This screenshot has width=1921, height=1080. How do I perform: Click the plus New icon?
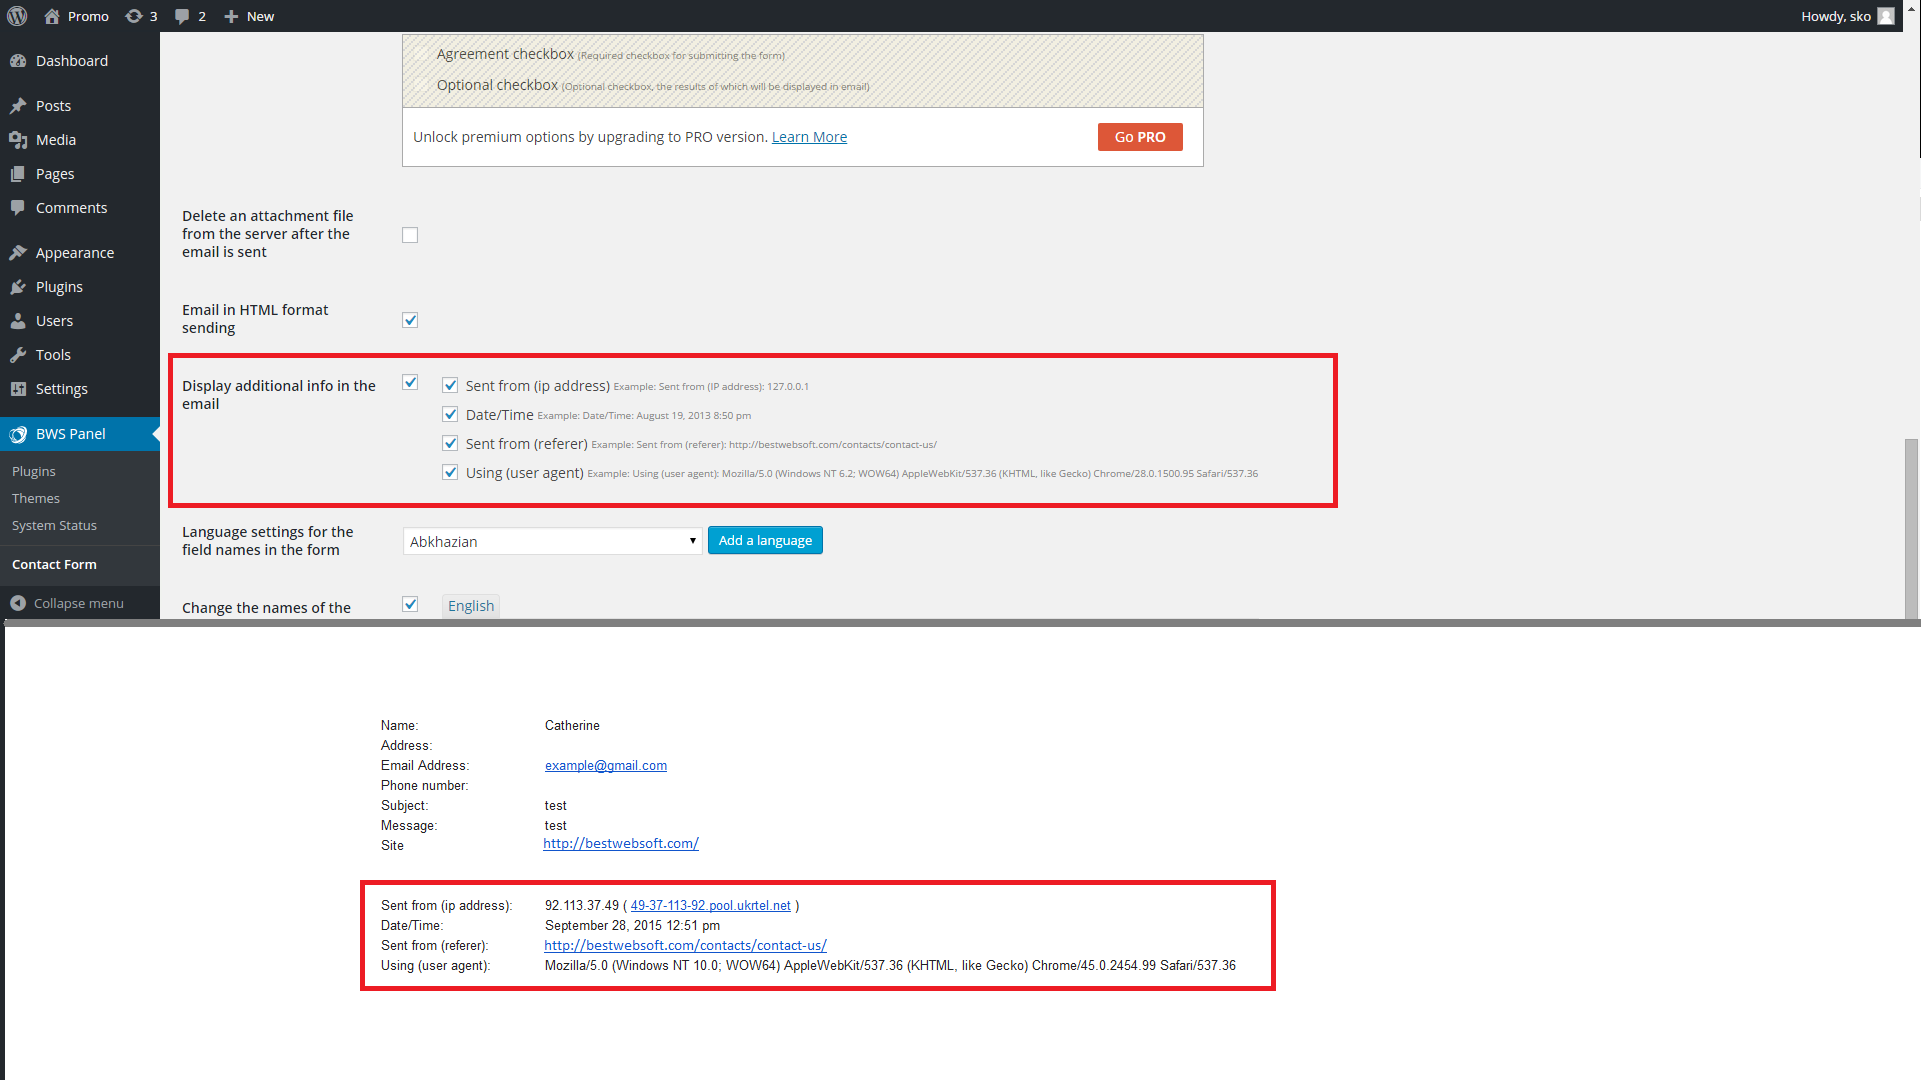231,16
